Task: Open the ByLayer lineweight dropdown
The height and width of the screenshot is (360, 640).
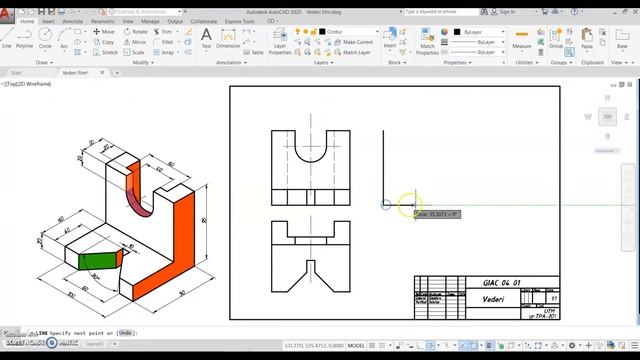Action: [x=502, y=42]
